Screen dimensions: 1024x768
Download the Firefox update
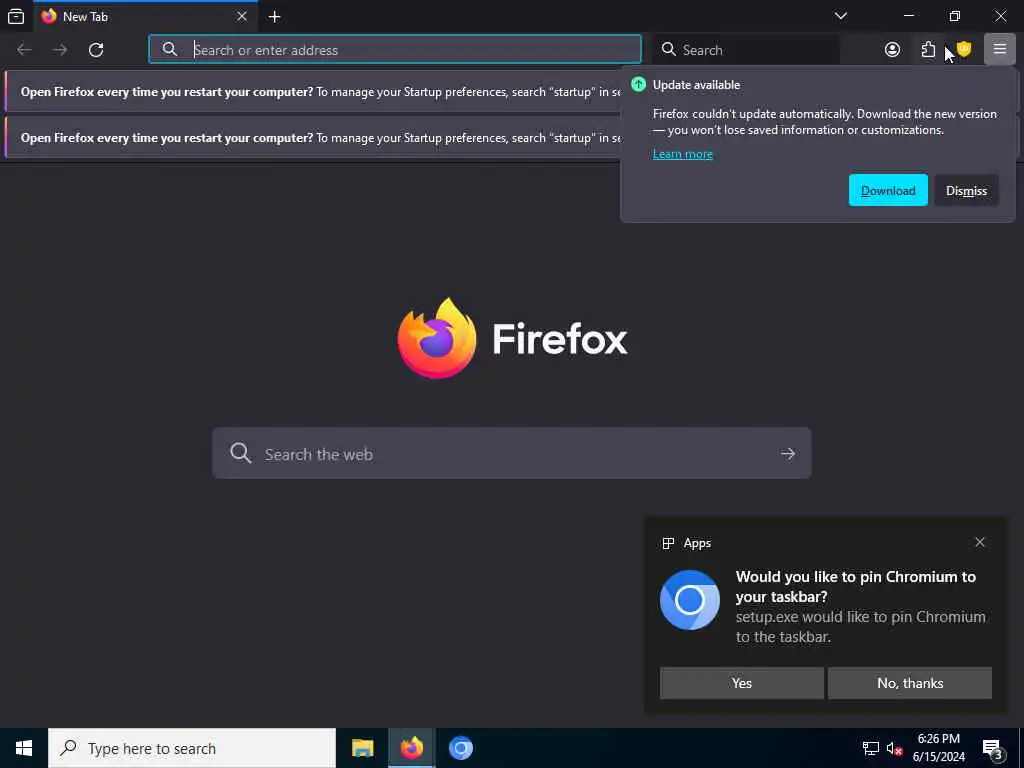click(x=888, y=190)
